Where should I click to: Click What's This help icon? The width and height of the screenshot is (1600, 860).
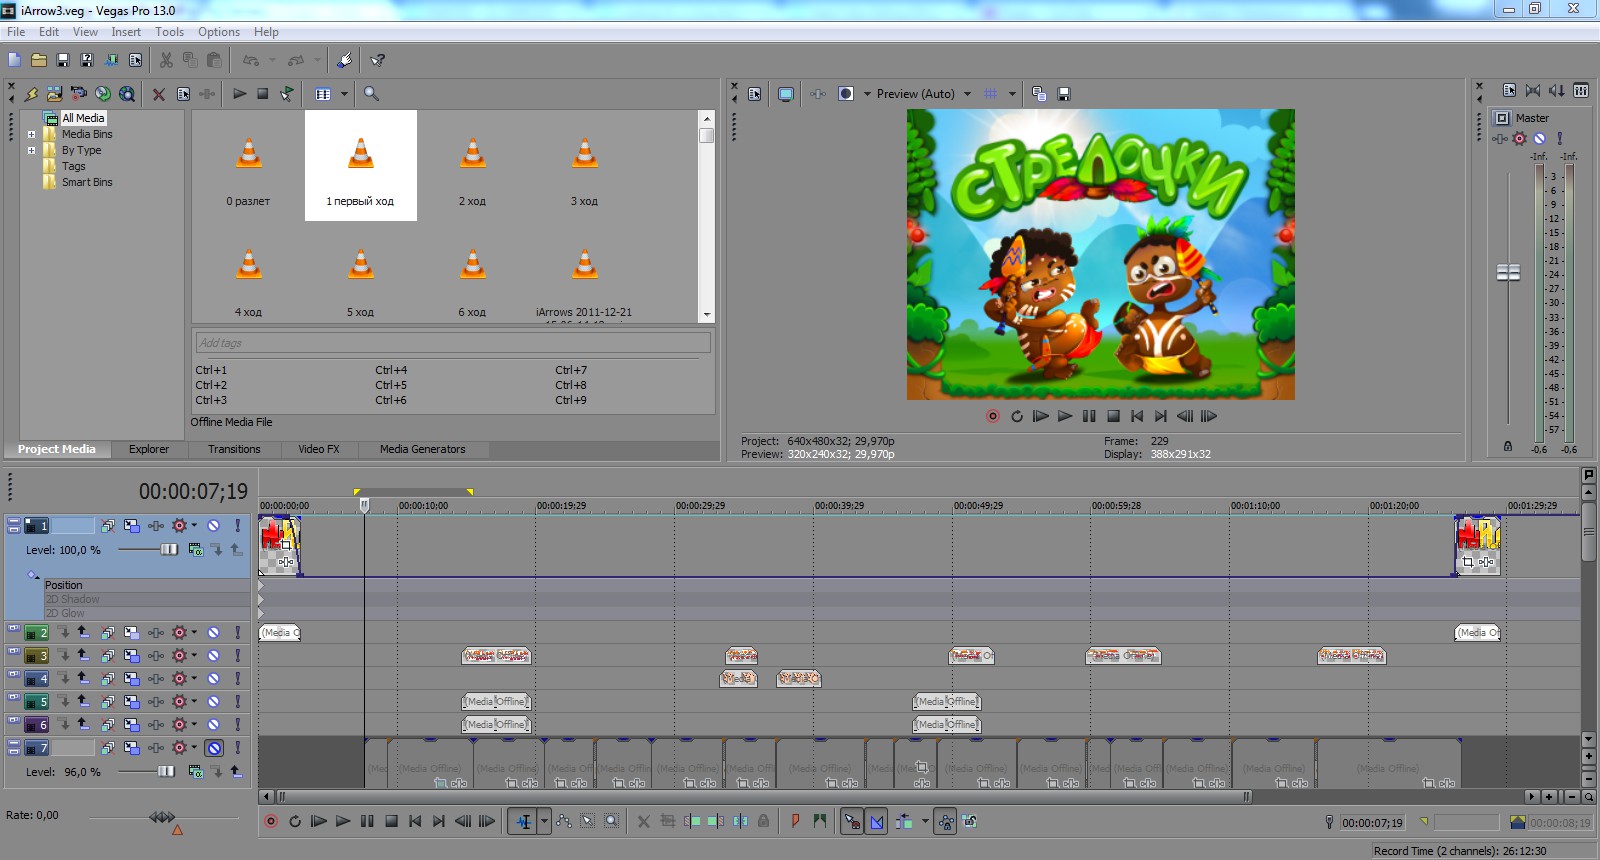(x=377, y=60)
